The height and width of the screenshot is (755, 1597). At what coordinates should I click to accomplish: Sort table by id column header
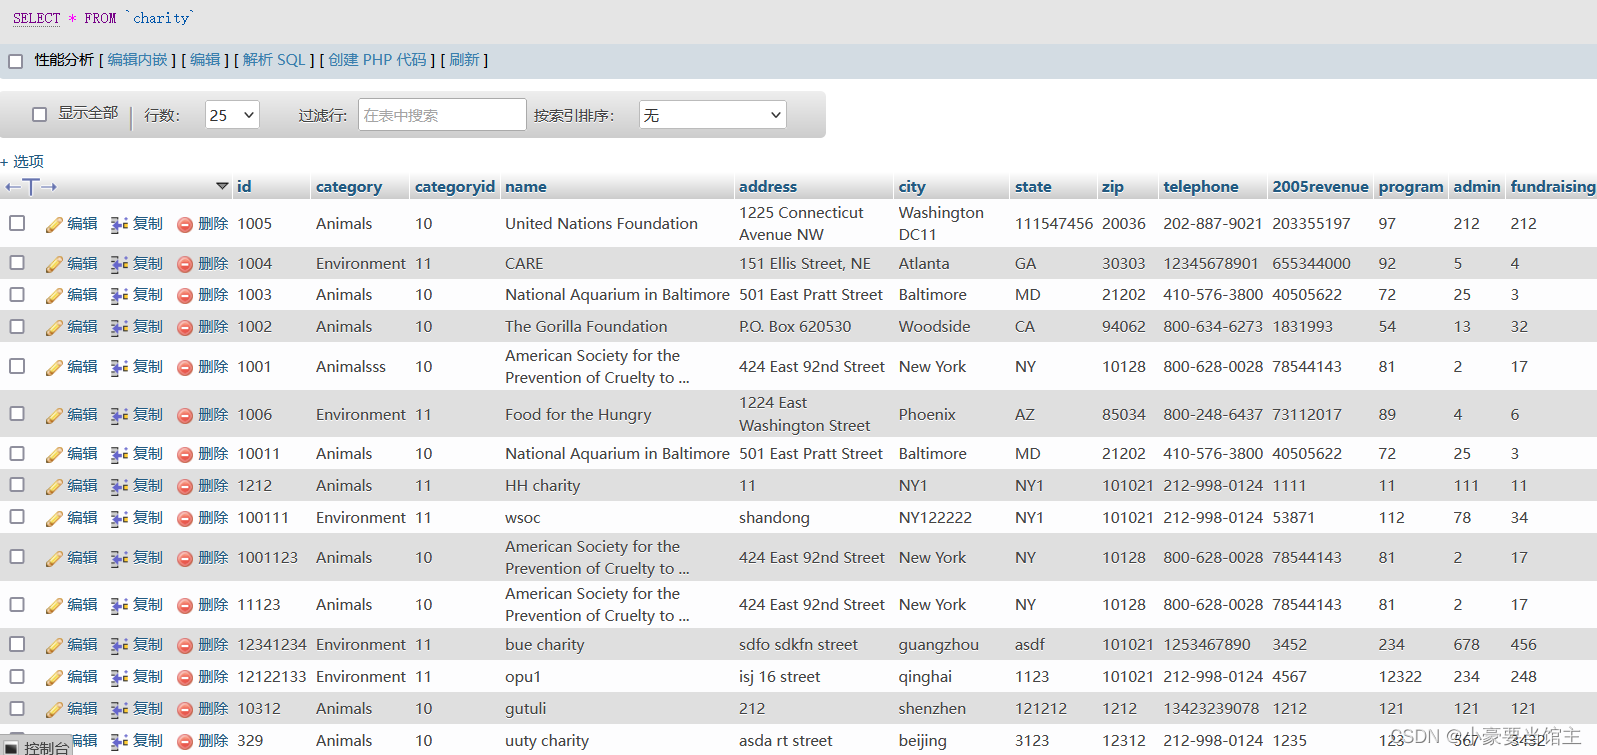pos(244,186)
